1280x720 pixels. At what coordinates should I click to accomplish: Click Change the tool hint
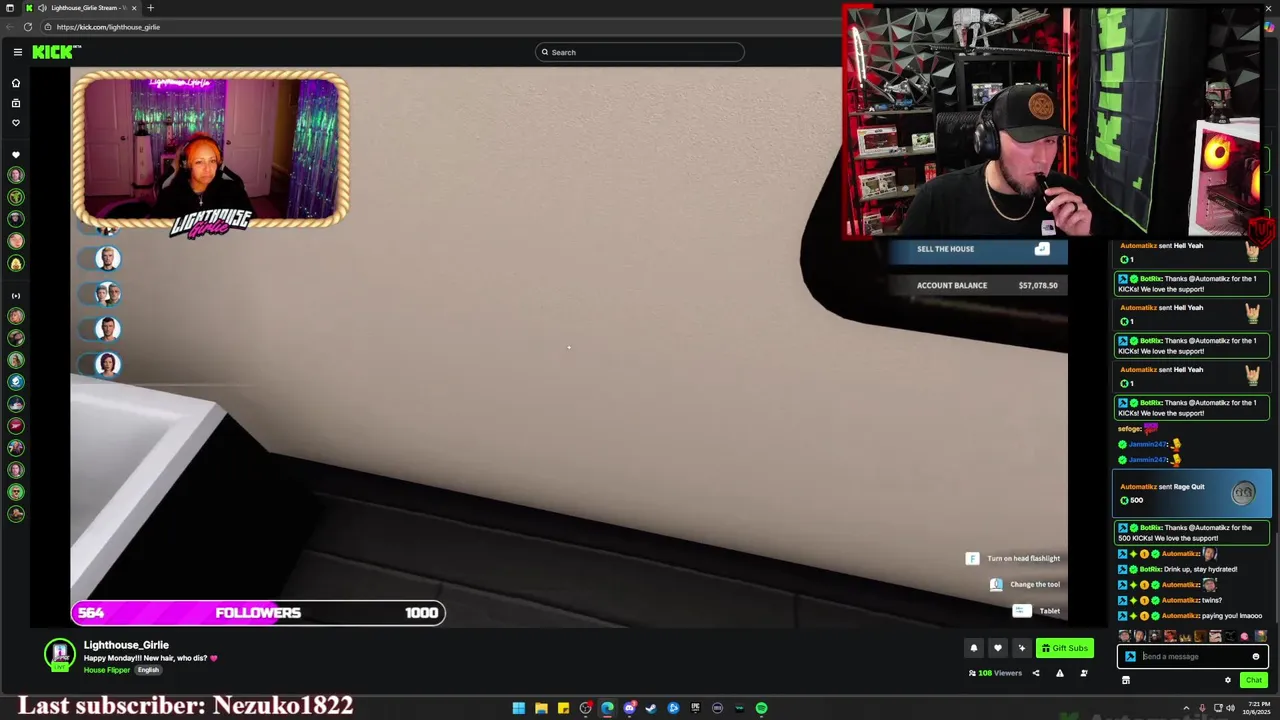coord(1025,584)
